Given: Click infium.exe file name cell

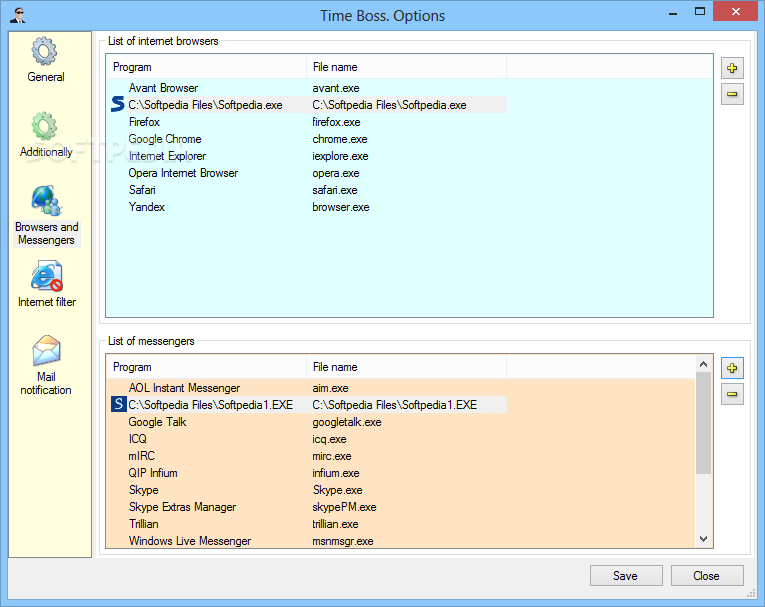Looking at the screenshot, I should (336, 473).
